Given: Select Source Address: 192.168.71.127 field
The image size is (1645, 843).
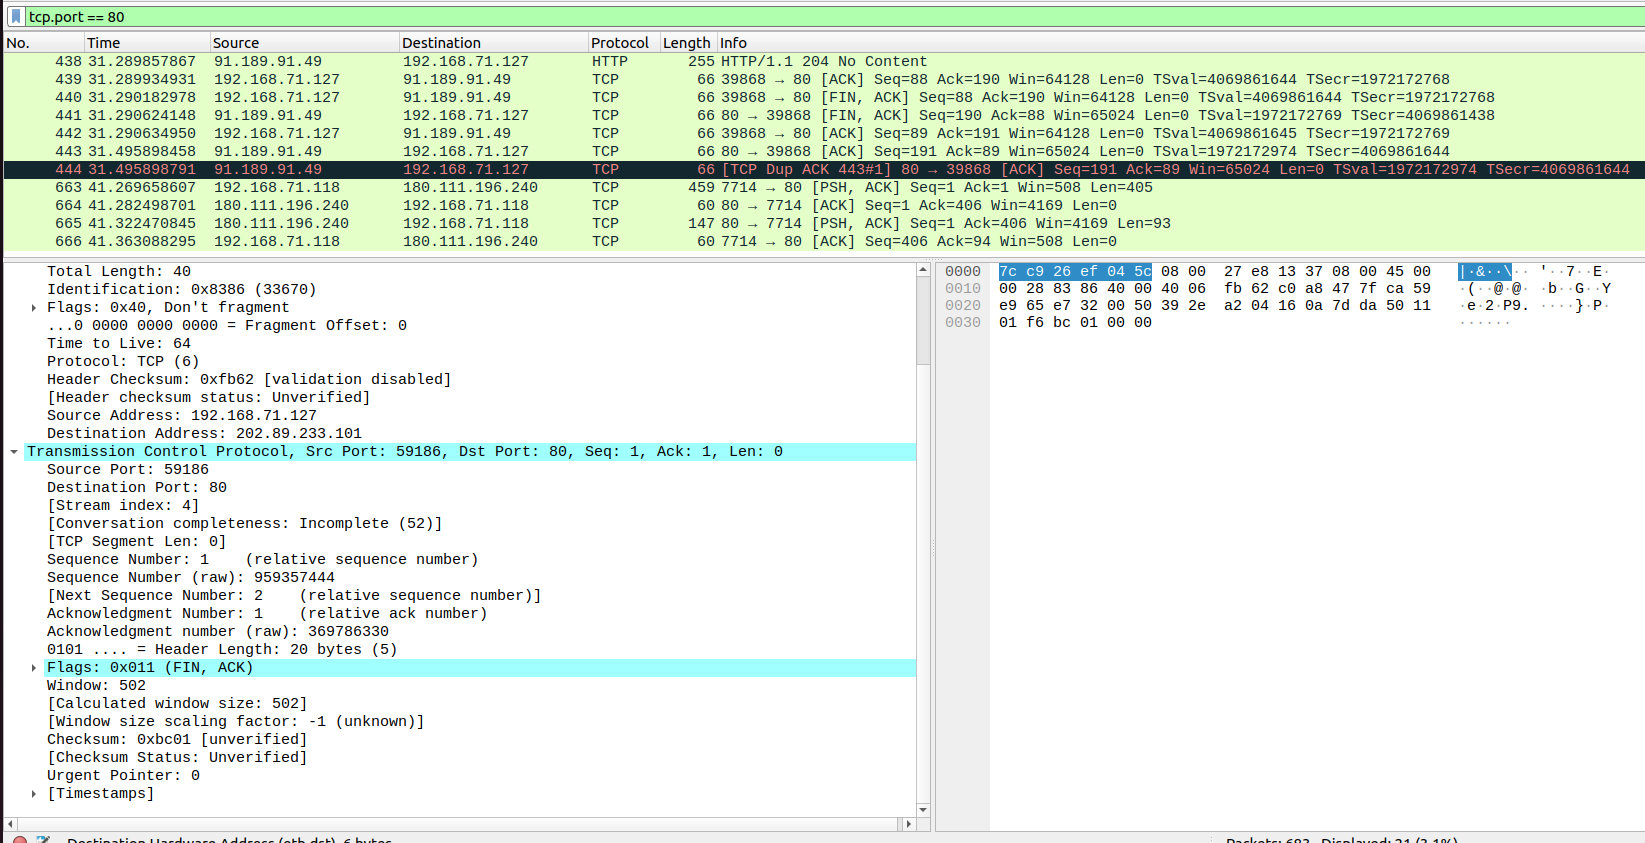Looking at the screenshot, I should 182,415.
